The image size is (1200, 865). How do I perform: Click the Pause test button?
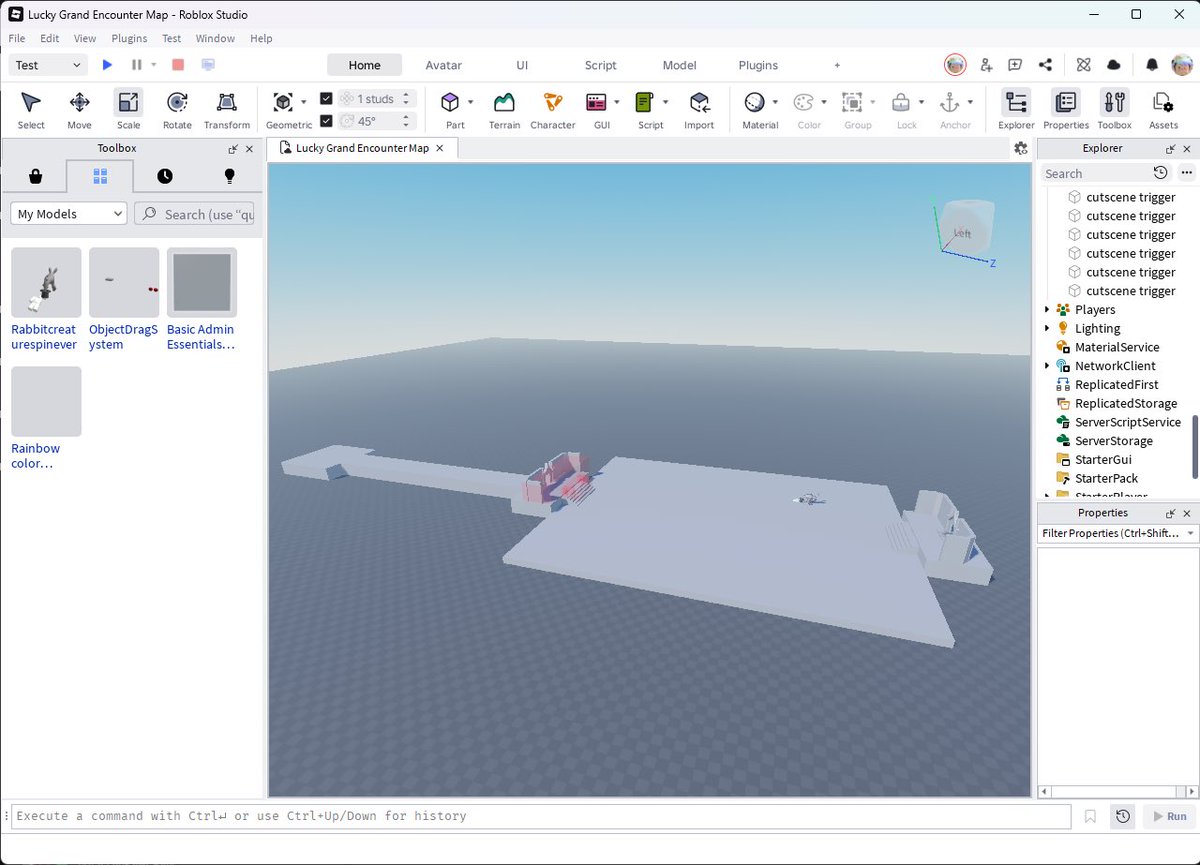click(x=137, y=65)
